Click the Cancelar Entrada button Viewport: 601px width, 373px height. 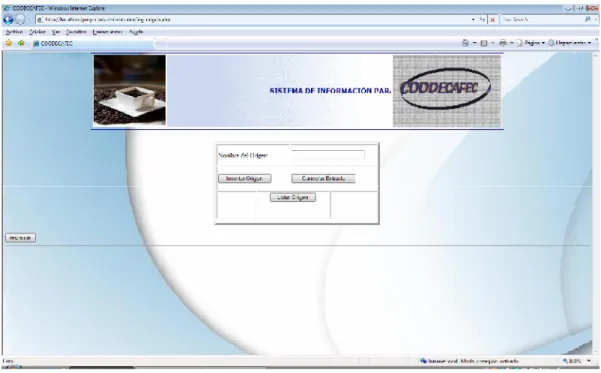pyautogui.click(x=323, y=179)
